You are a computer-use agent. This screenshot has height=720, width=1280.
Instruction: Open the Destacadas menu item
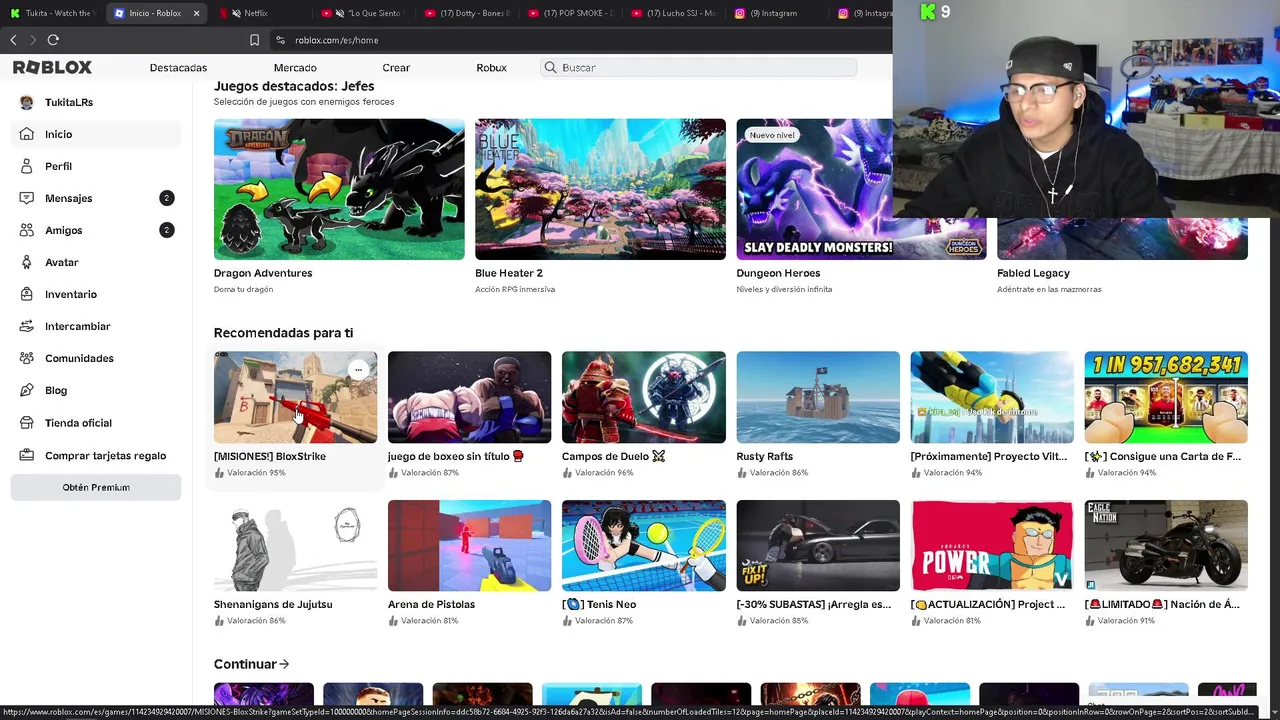178,67
